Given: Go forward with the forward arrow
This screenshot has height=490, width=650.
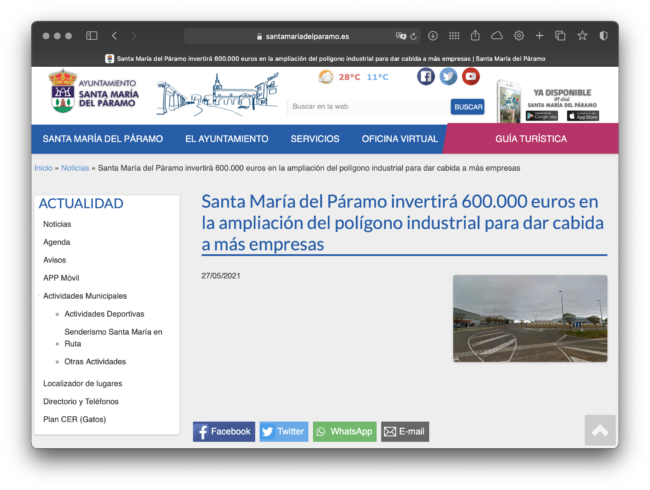Looking at the screenshot, I should click(134, 36).
